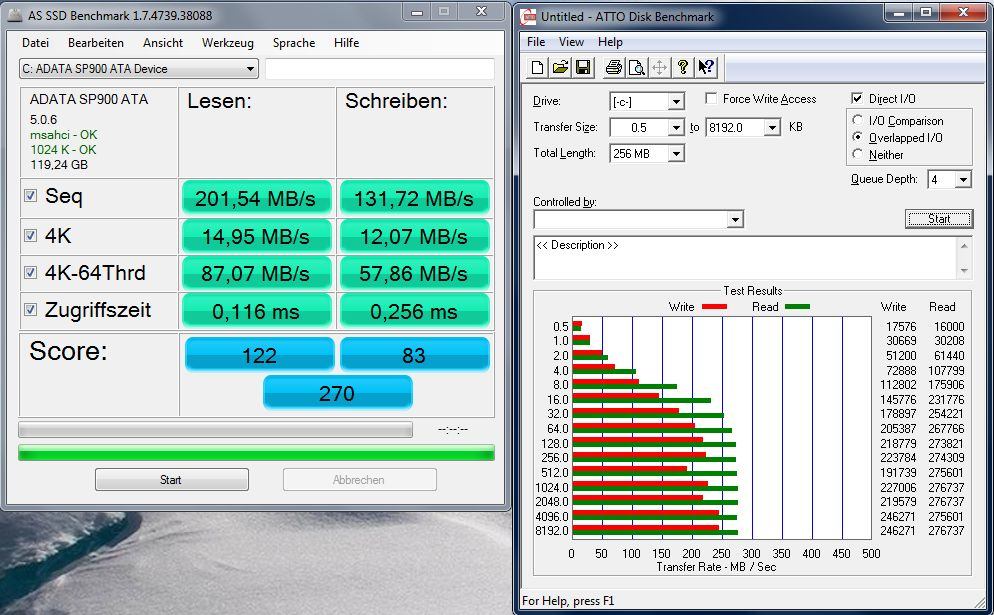
Task: Close the AS SSD Benchmark window
Action: click(481, 11)
